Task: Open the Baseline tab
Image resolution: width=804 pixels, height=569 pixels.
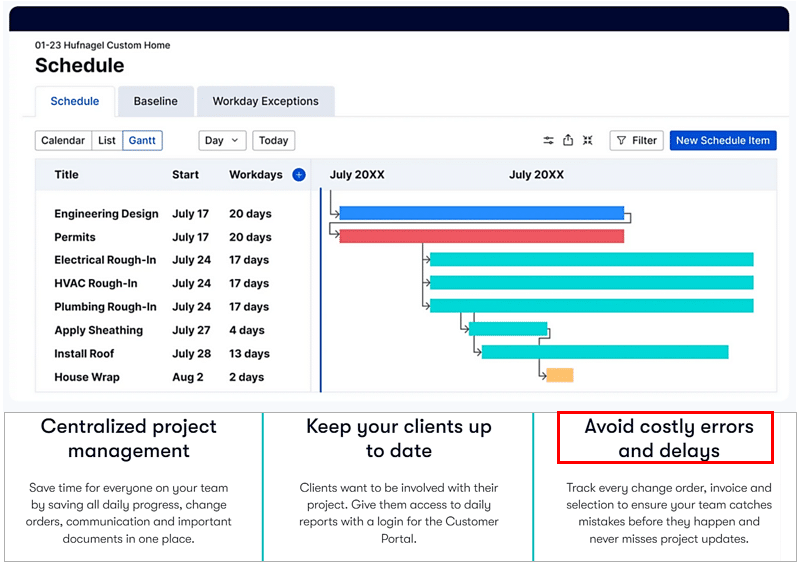Action: click(x=155, y=102)
